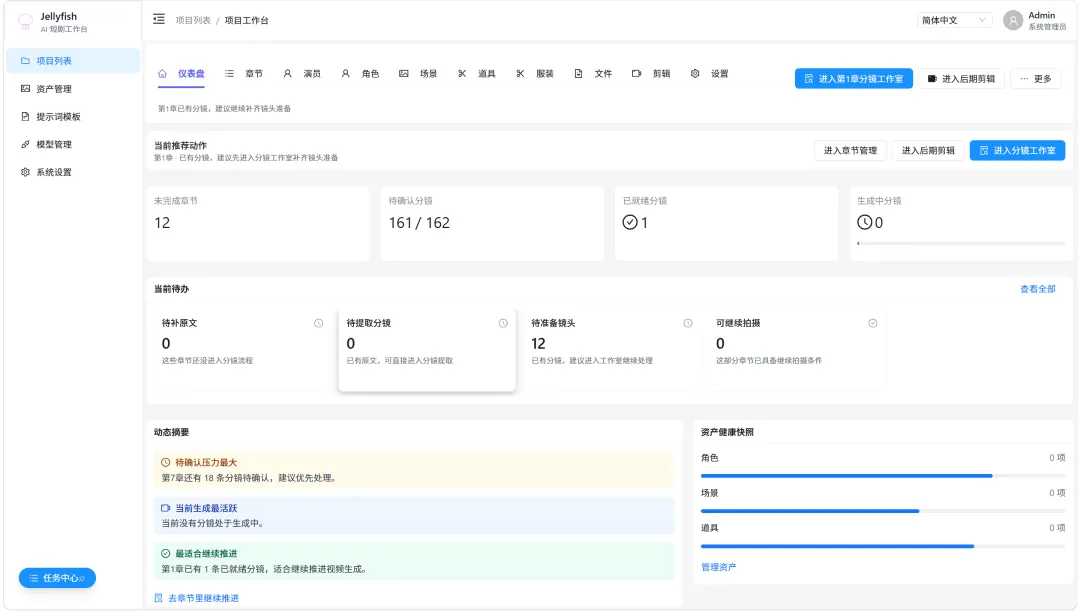1080x612 pixels.
Task: Click the clock icon beside 待确认压力最大
Action: pos(165,463)
